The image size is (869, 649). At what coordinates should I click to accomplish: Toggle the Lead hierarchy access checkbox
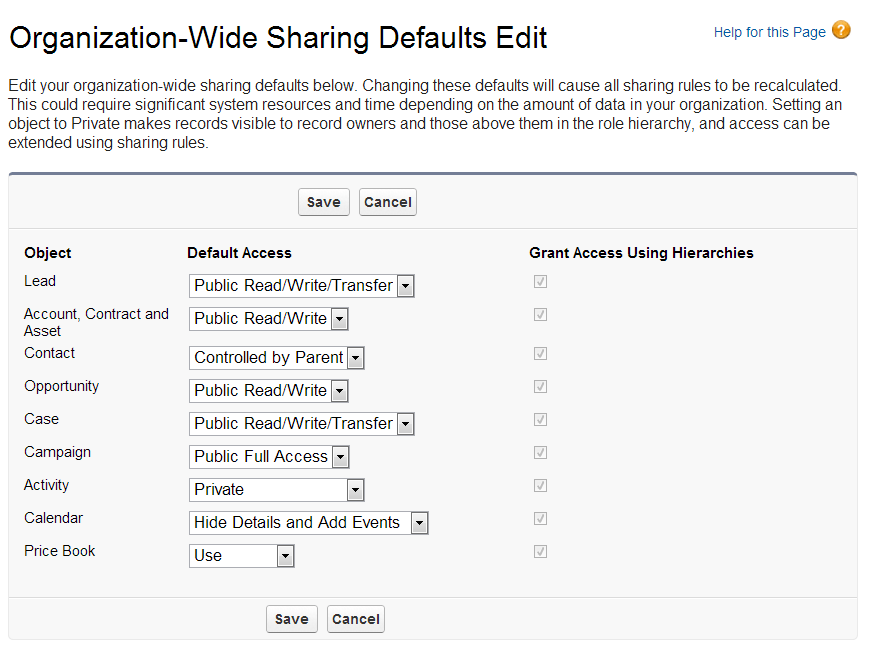pos(541,282)
